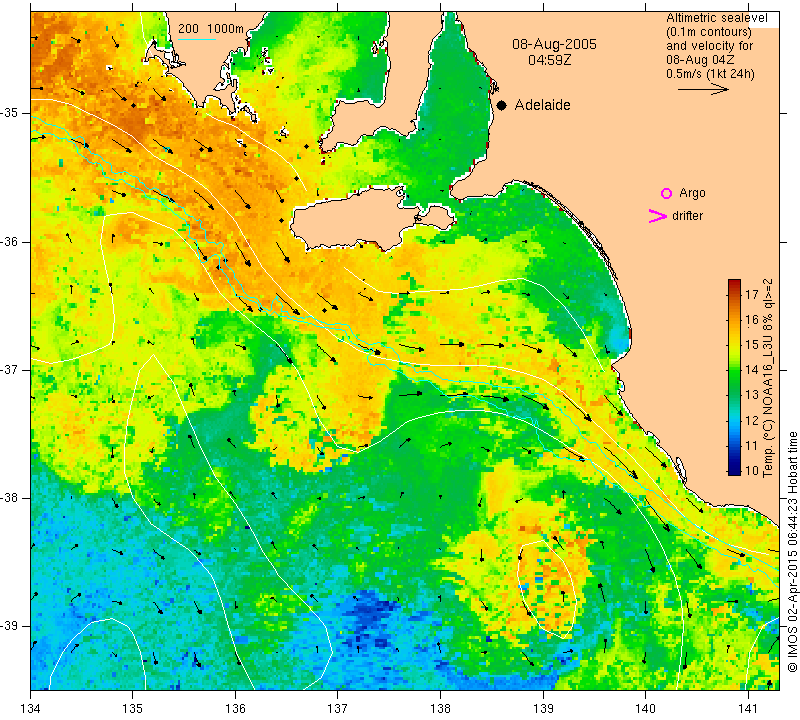Click the 135 longitude axis label

pyautogui.click(x=133, y=708)
